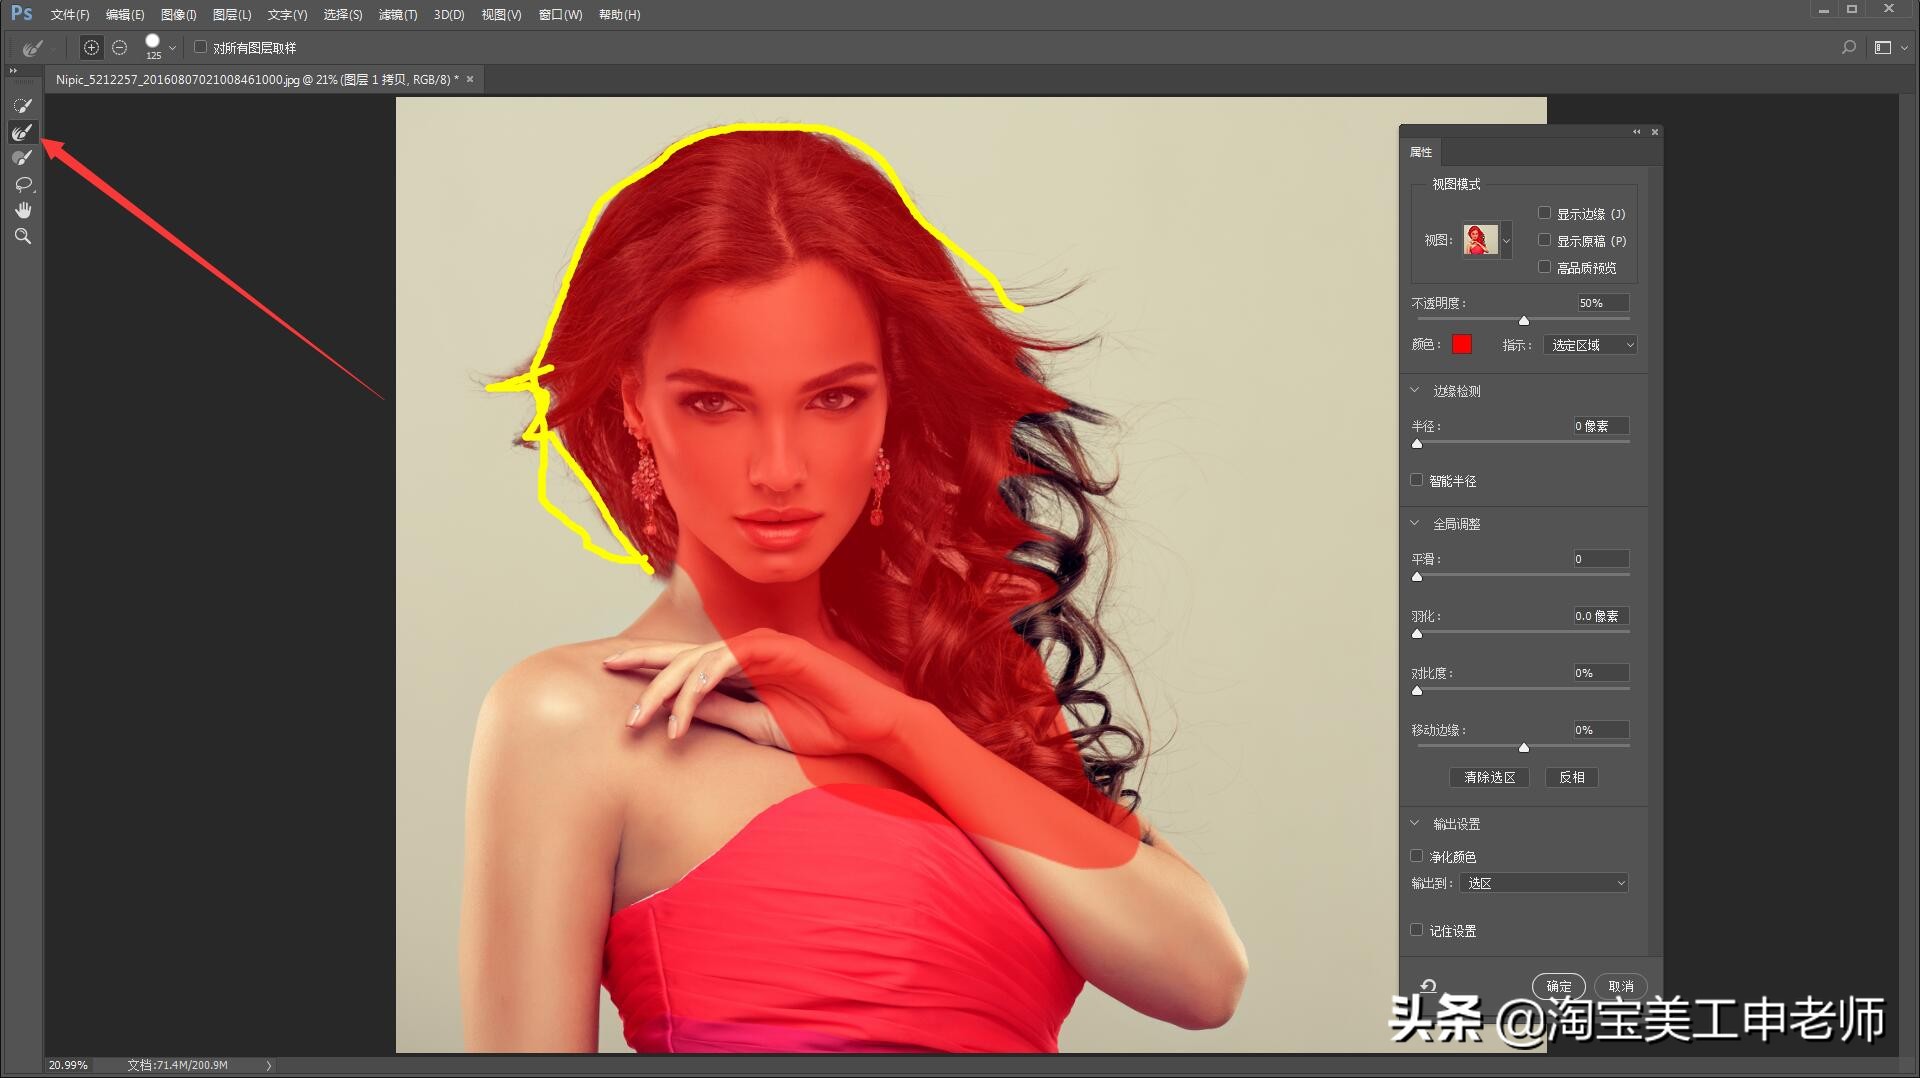Click the reset workspace arrow icon

click(1428, 985)
